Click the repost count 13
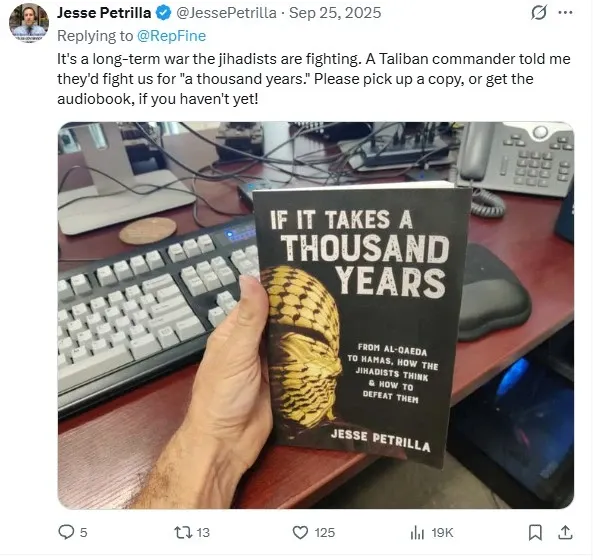 (x=203, y=533)
